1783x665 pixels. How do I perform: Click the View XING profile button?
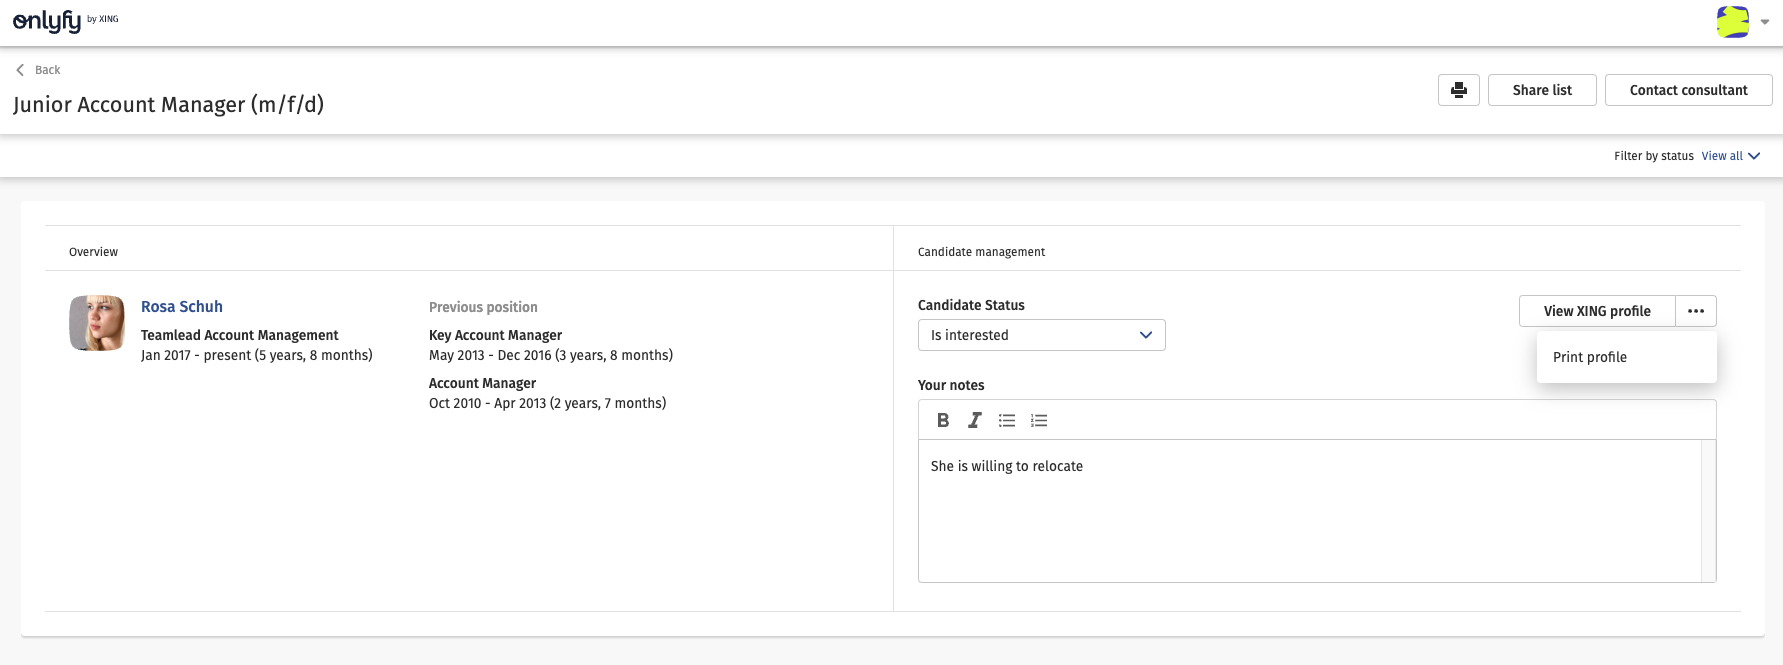1596,311
